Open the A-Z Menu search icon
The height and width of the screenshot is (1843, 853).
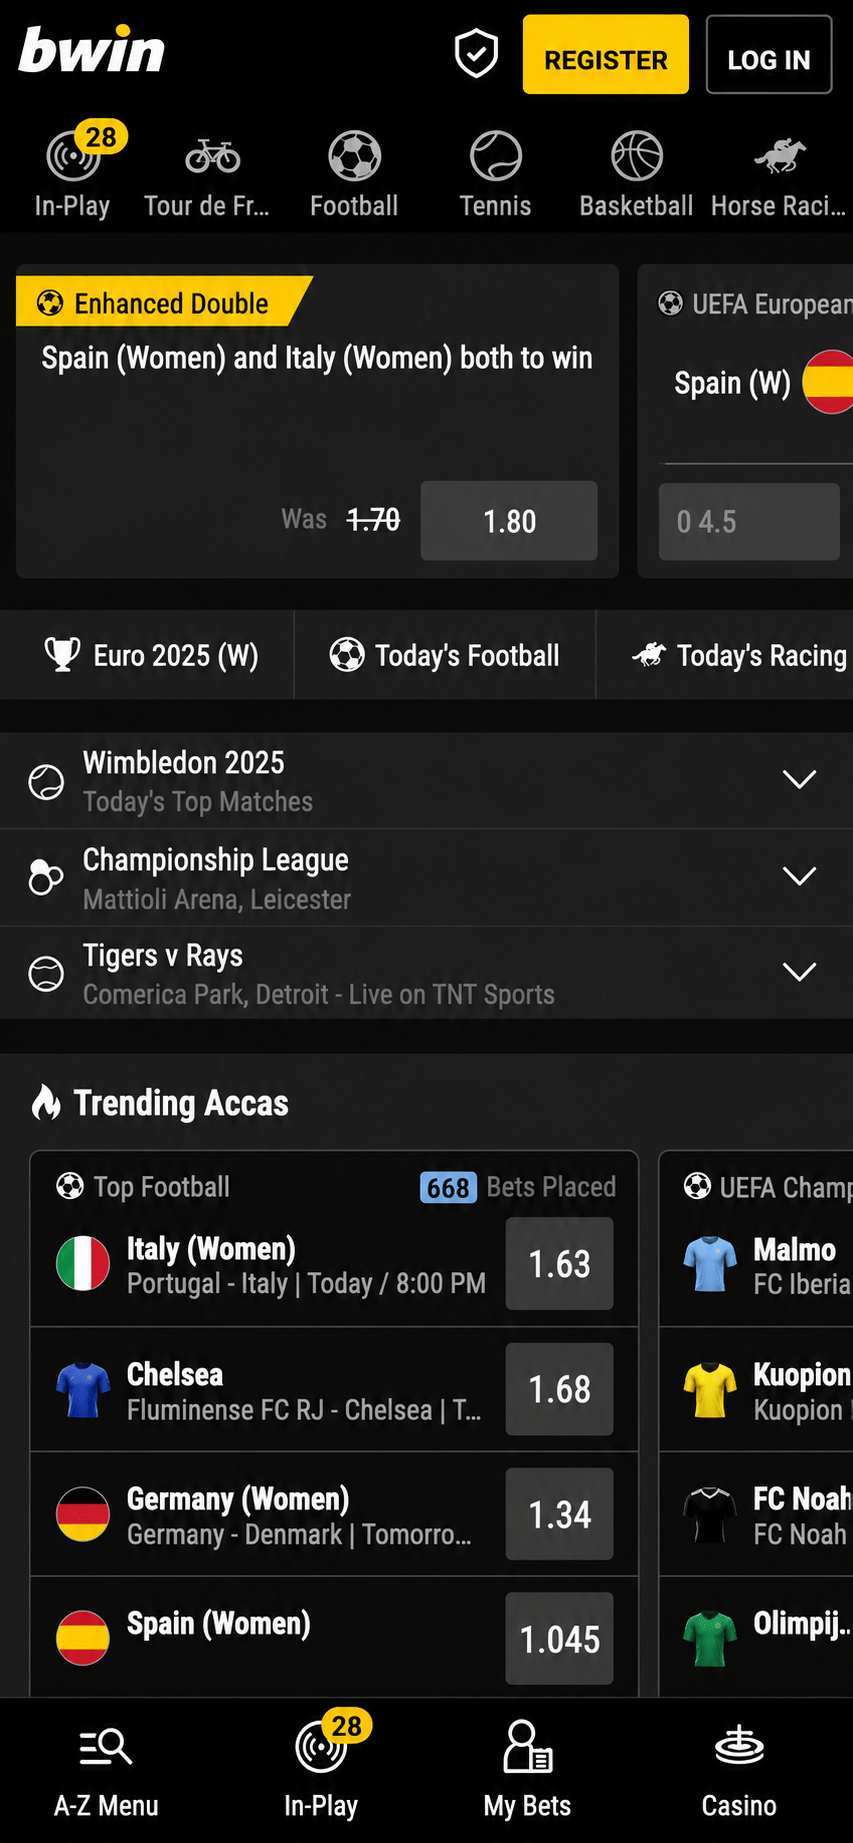pyautogui.click(x=106, y=1746)
